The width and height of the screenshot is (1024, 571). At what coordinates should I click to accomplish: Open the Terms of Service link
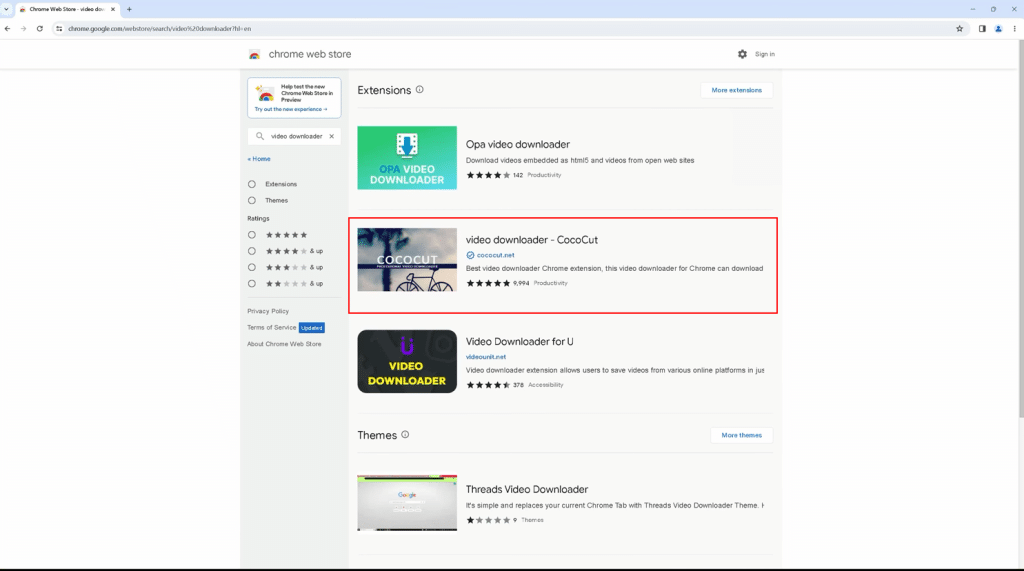pyautogui.click(x=272, y=327)
